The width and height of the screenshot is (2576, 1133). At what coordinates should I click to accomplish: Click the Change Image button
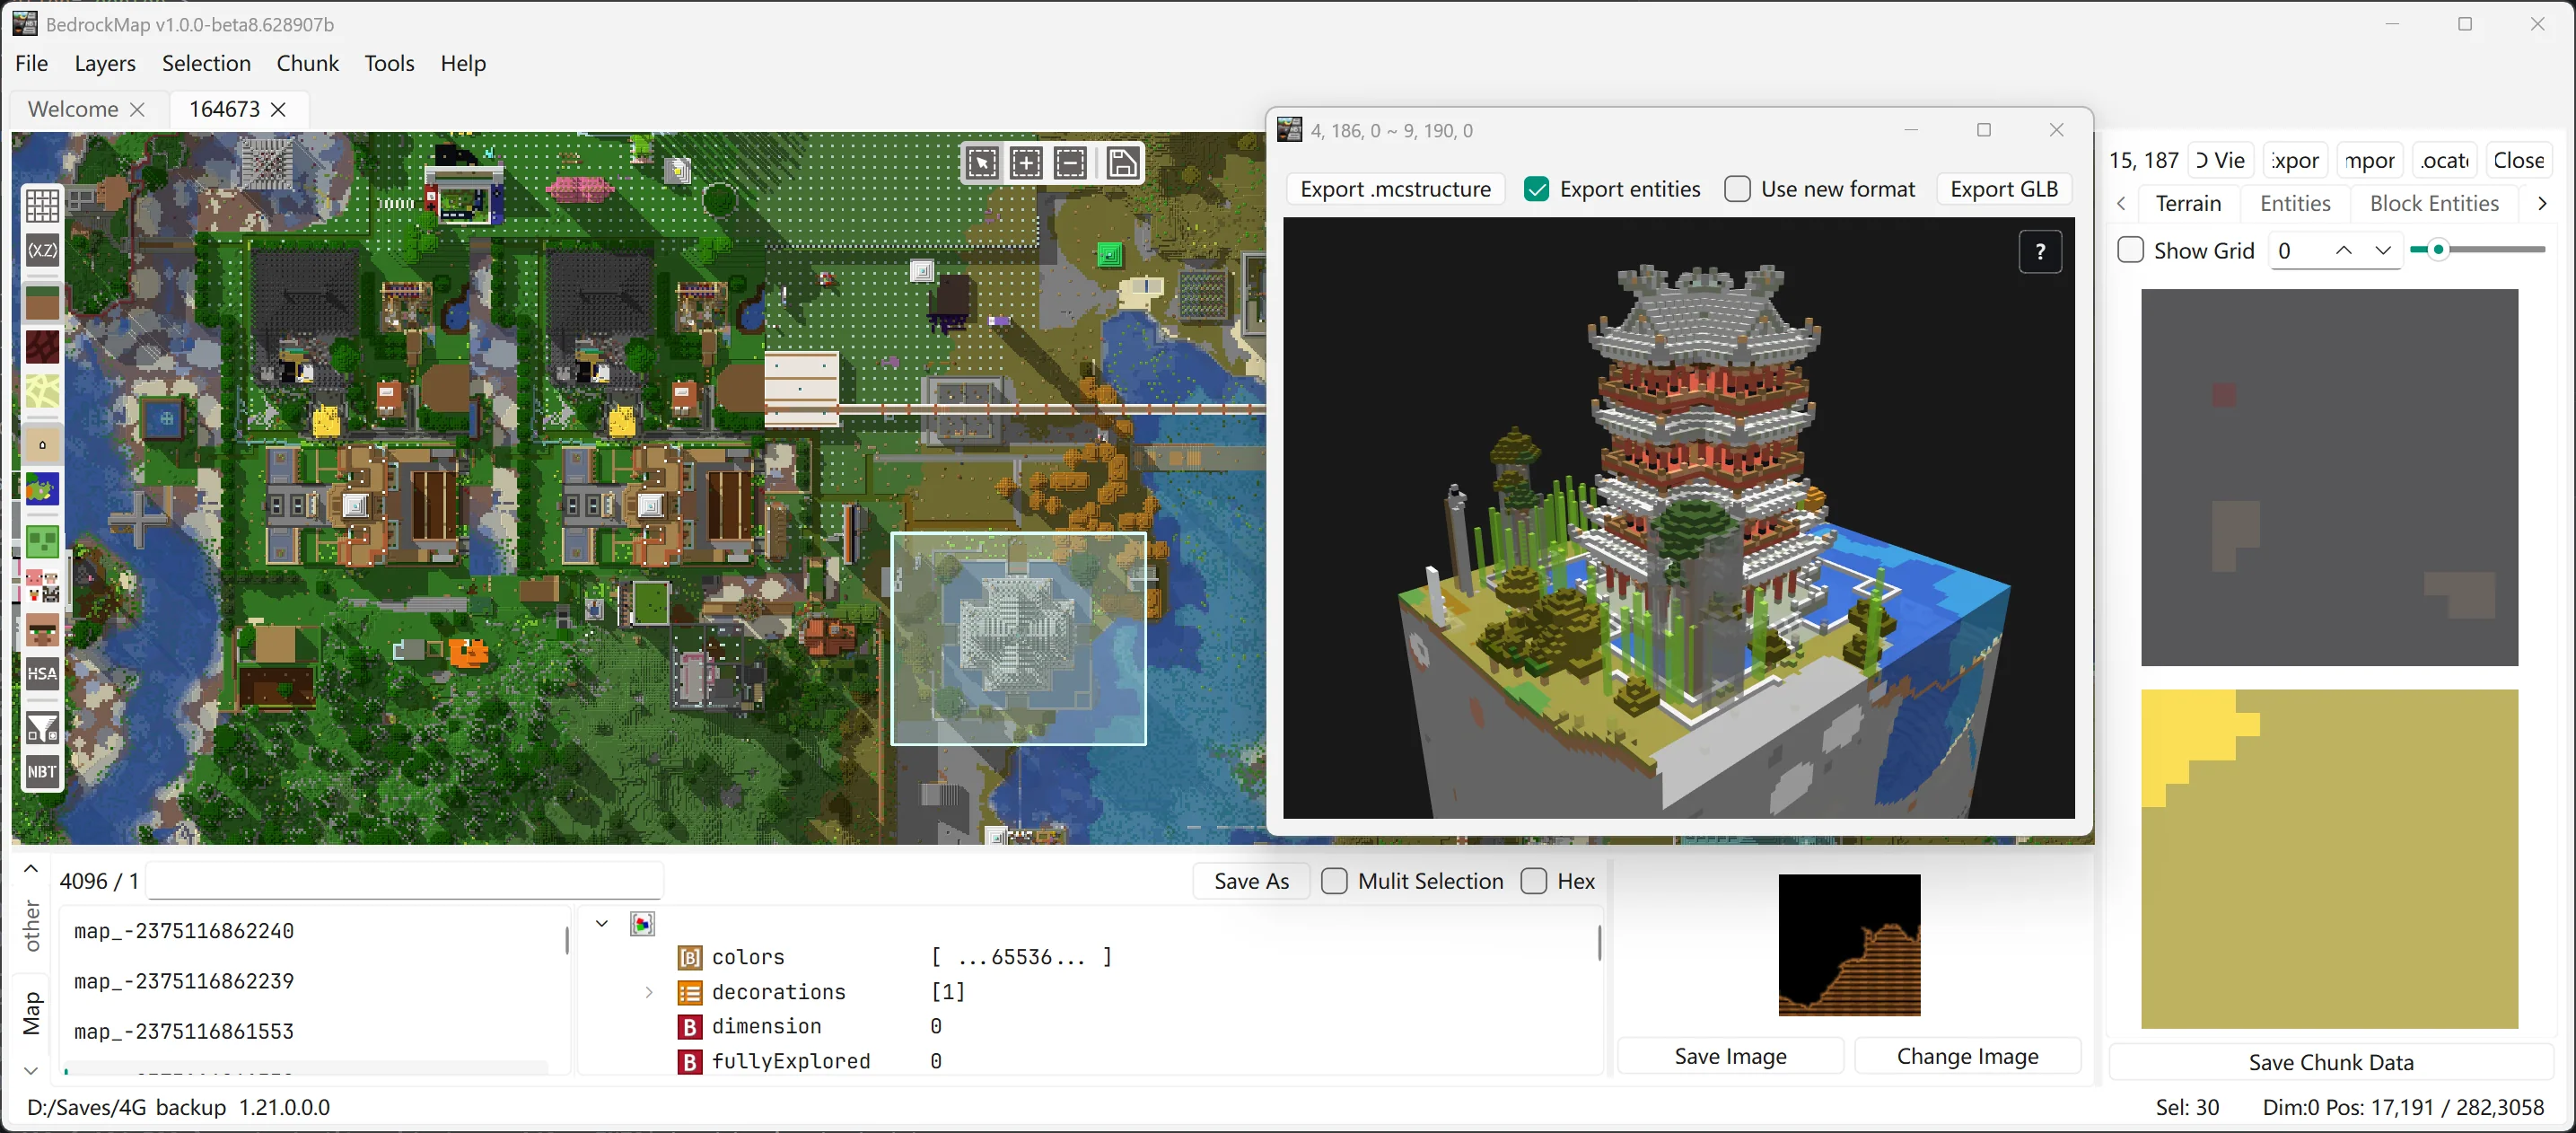[1967, 1056]
